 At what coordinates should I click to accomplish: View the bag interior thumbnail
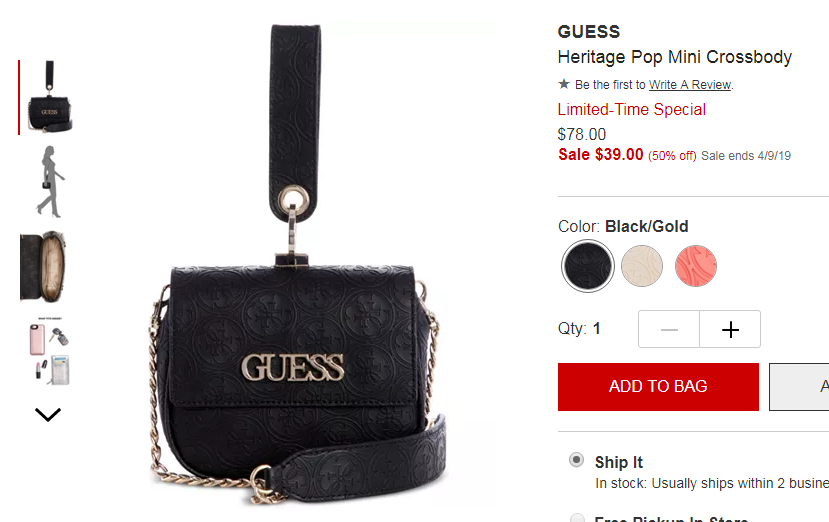click(x=42, y=267)
